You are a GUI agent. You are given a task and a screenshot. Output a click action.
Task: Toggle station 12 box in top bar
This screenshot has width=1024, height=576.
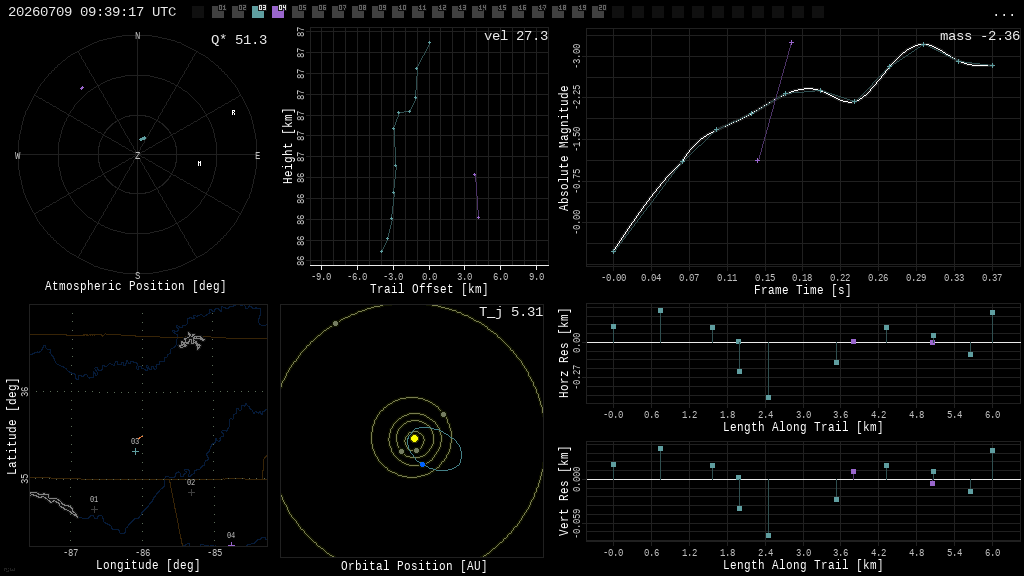point(438,12)
